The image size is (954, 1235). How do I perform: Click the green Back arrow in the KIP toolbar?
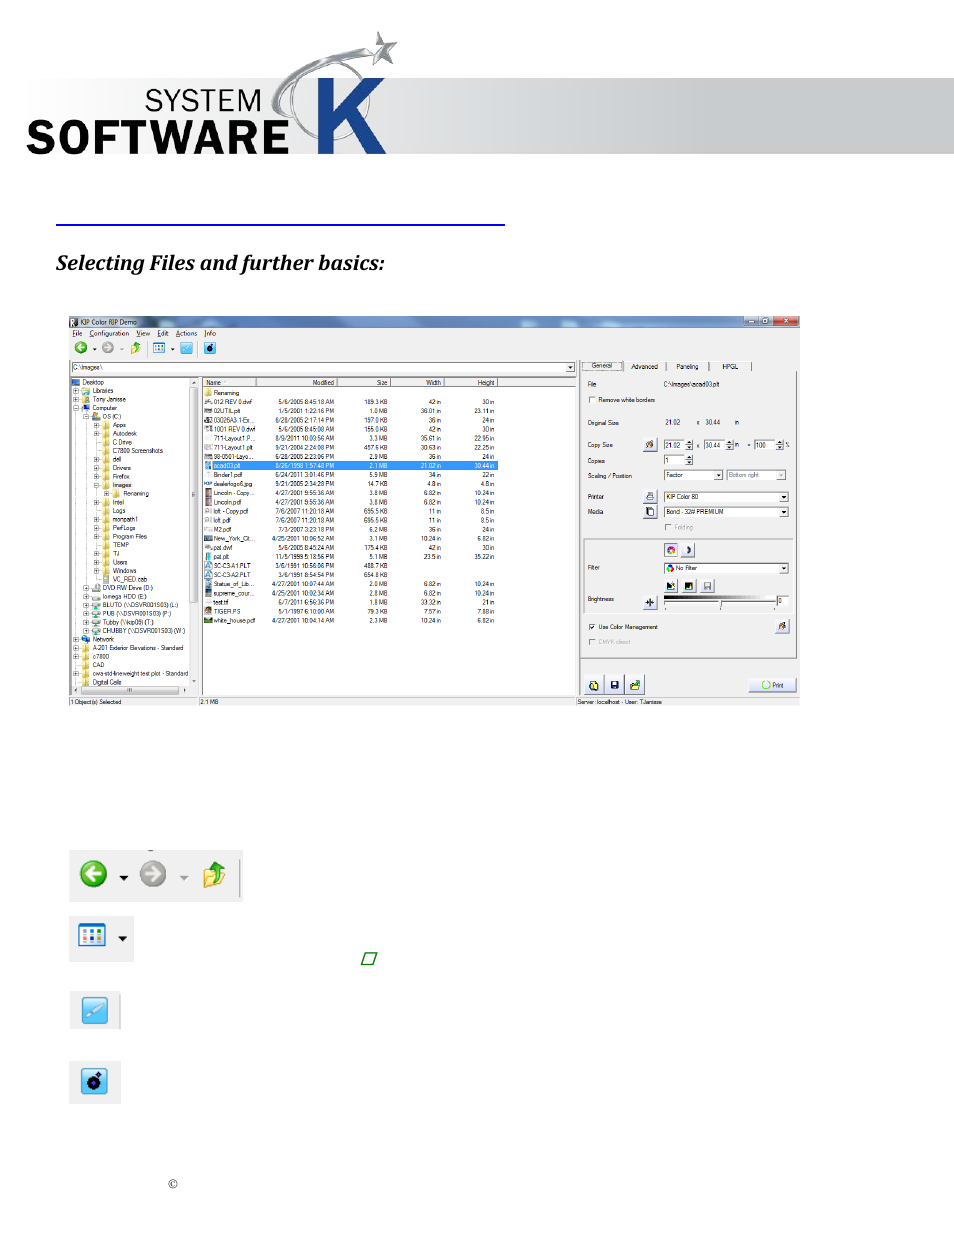click(80, 348)
